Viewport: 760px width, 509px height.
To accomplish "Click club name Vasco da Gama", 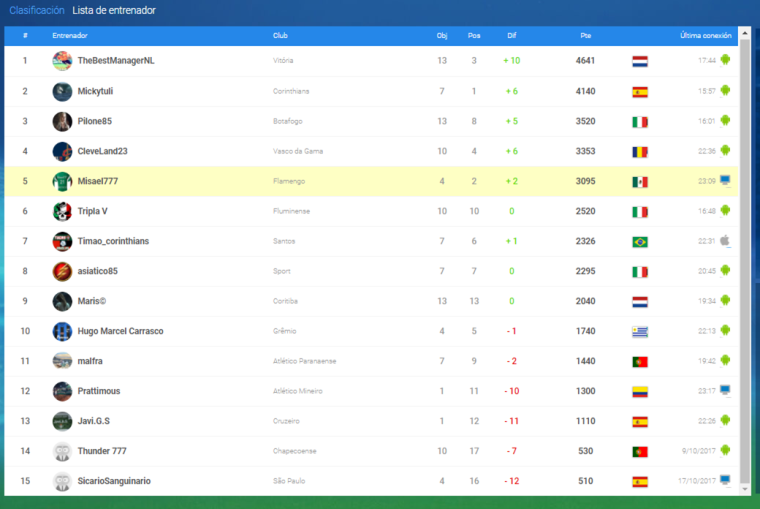I will 298,151.
